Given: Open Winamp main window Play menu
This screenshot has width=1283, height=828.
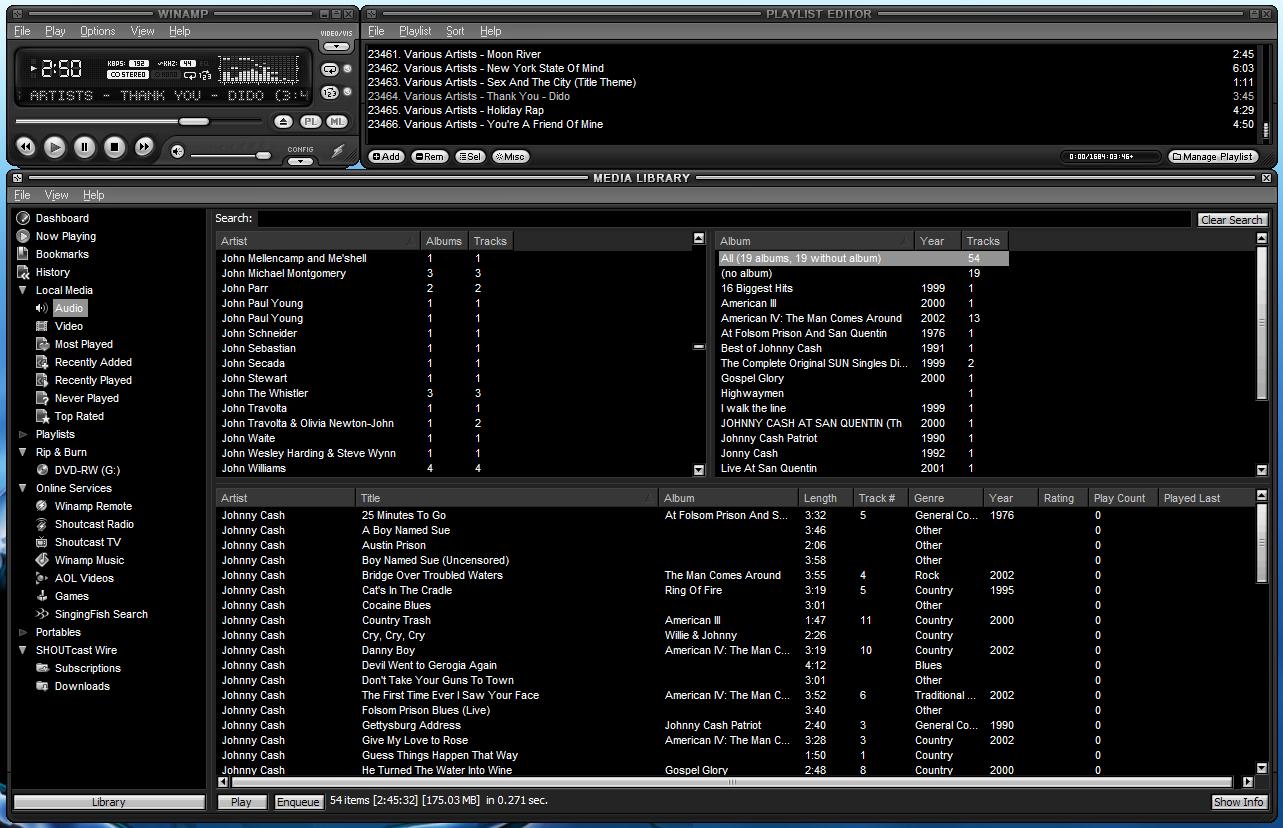Looking at the screenshot, I should tap(55, 31).
